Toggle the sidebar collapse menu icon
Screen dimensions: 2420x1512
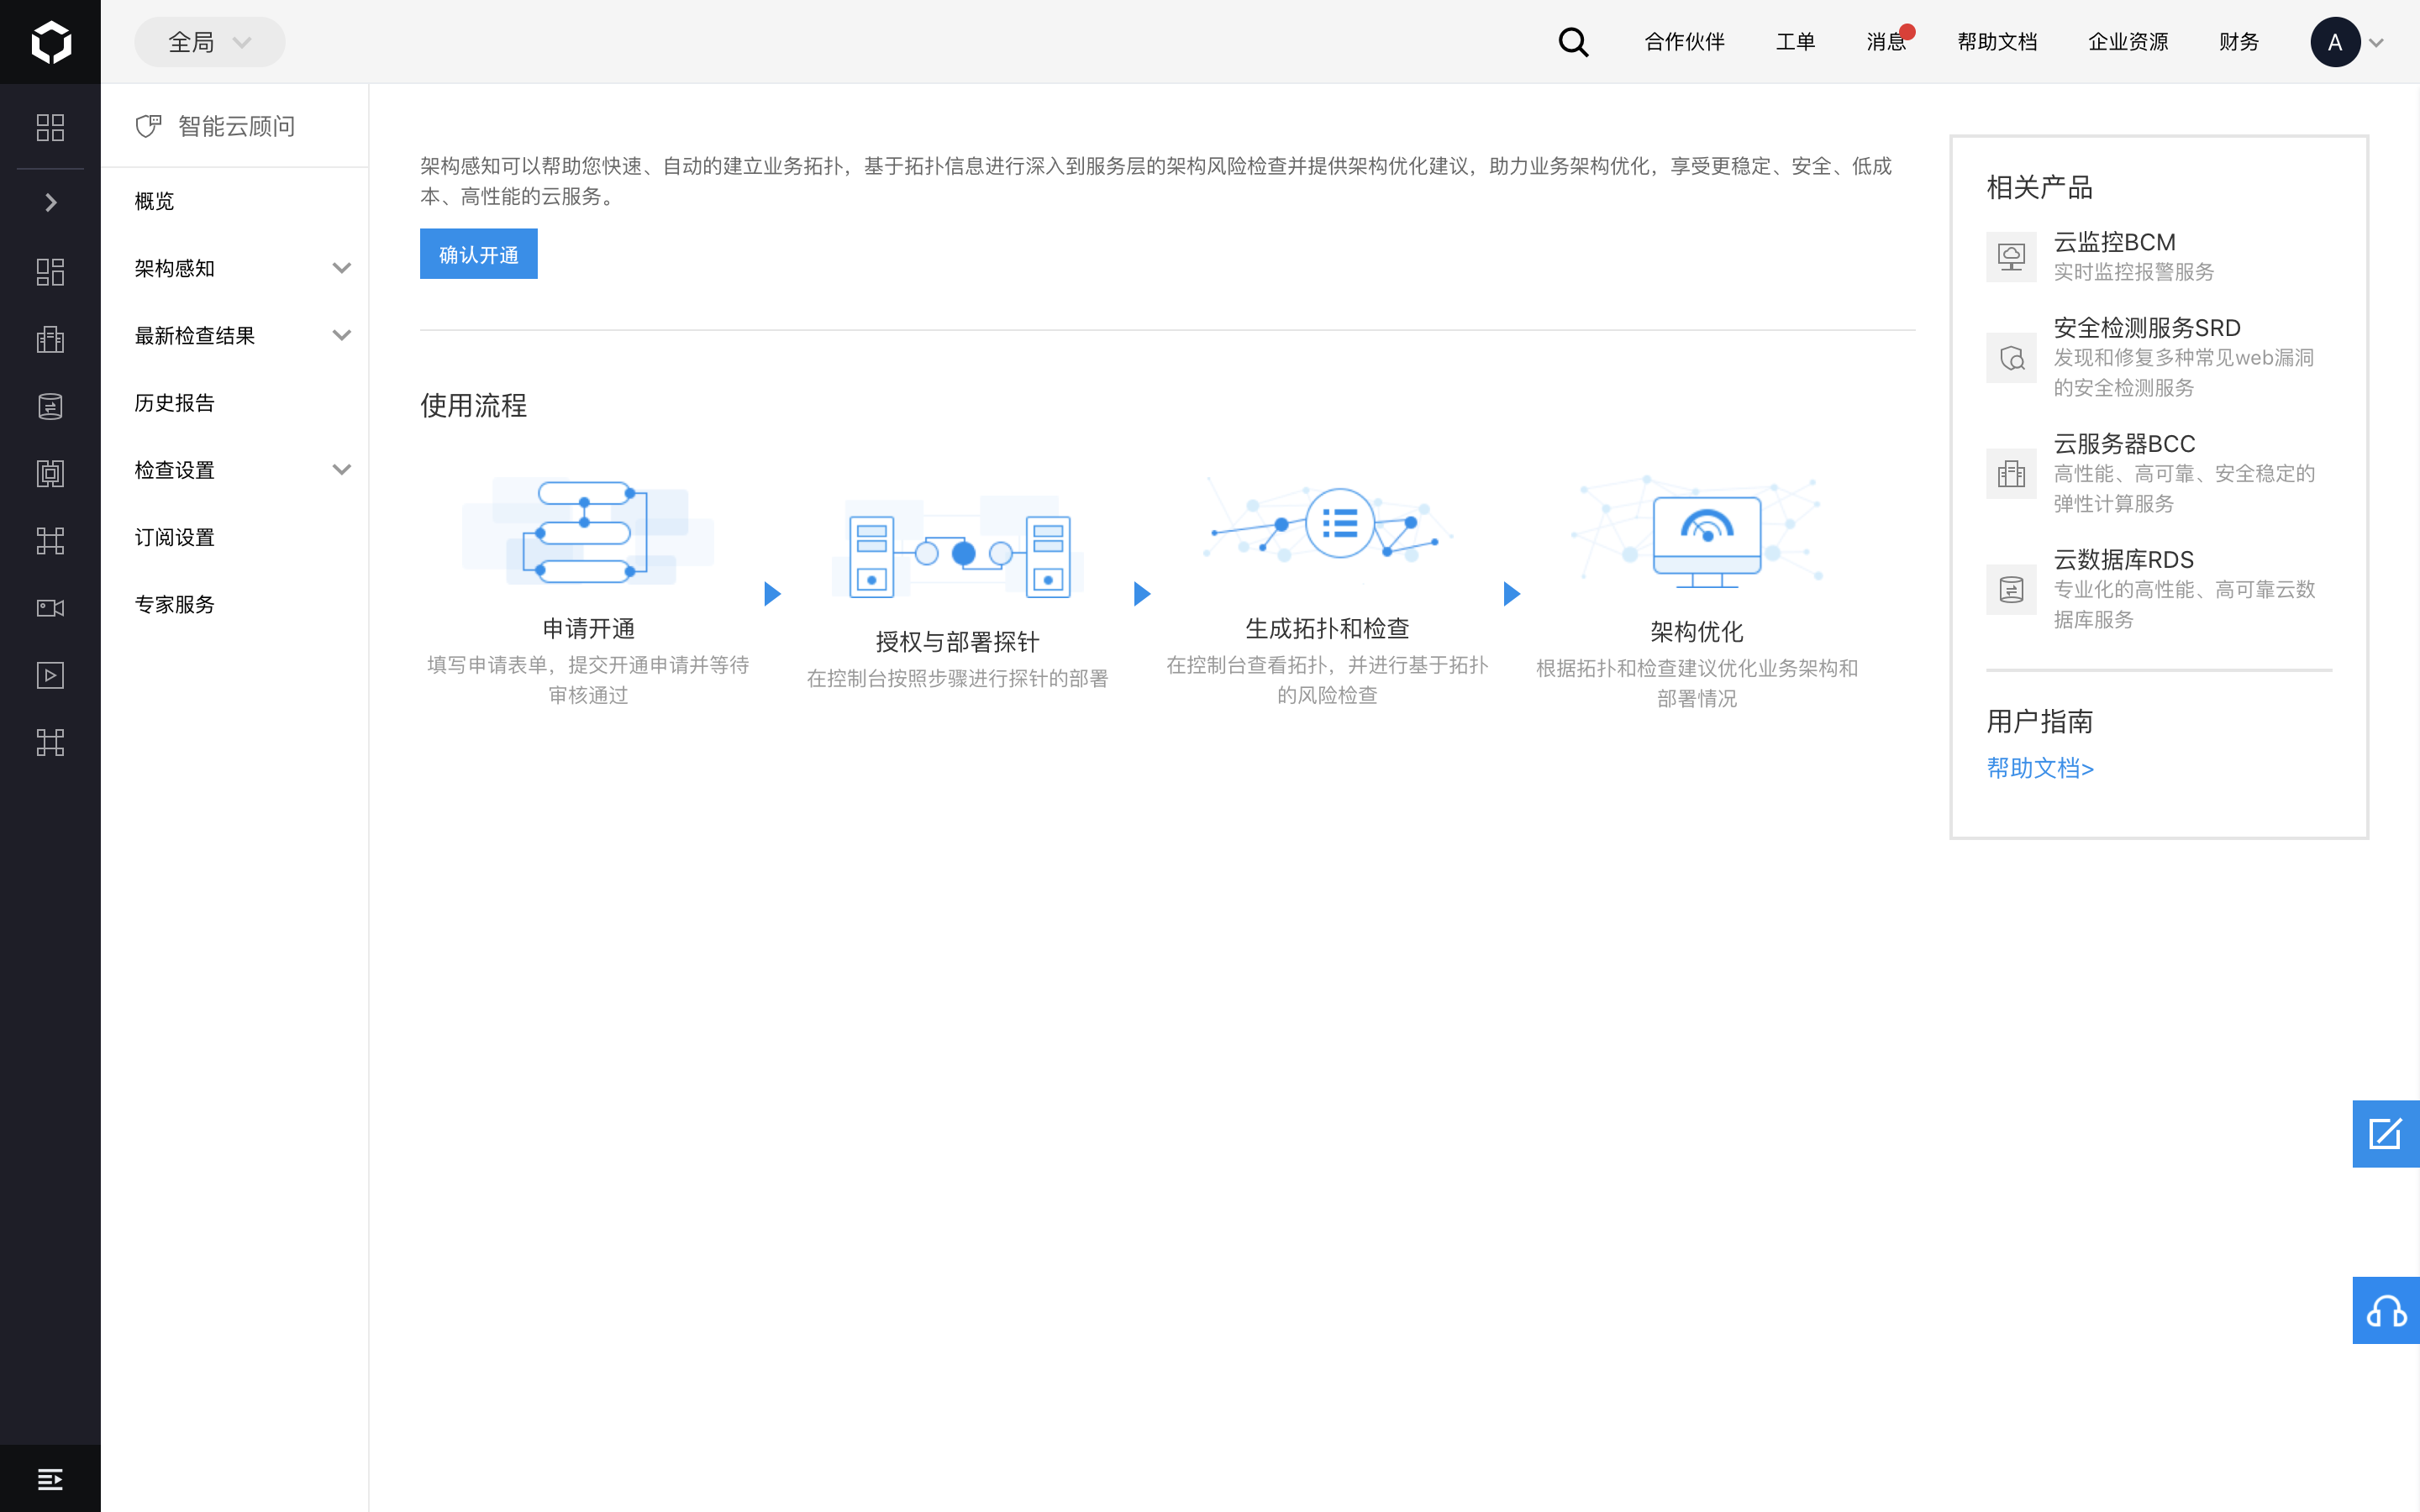50,1478
